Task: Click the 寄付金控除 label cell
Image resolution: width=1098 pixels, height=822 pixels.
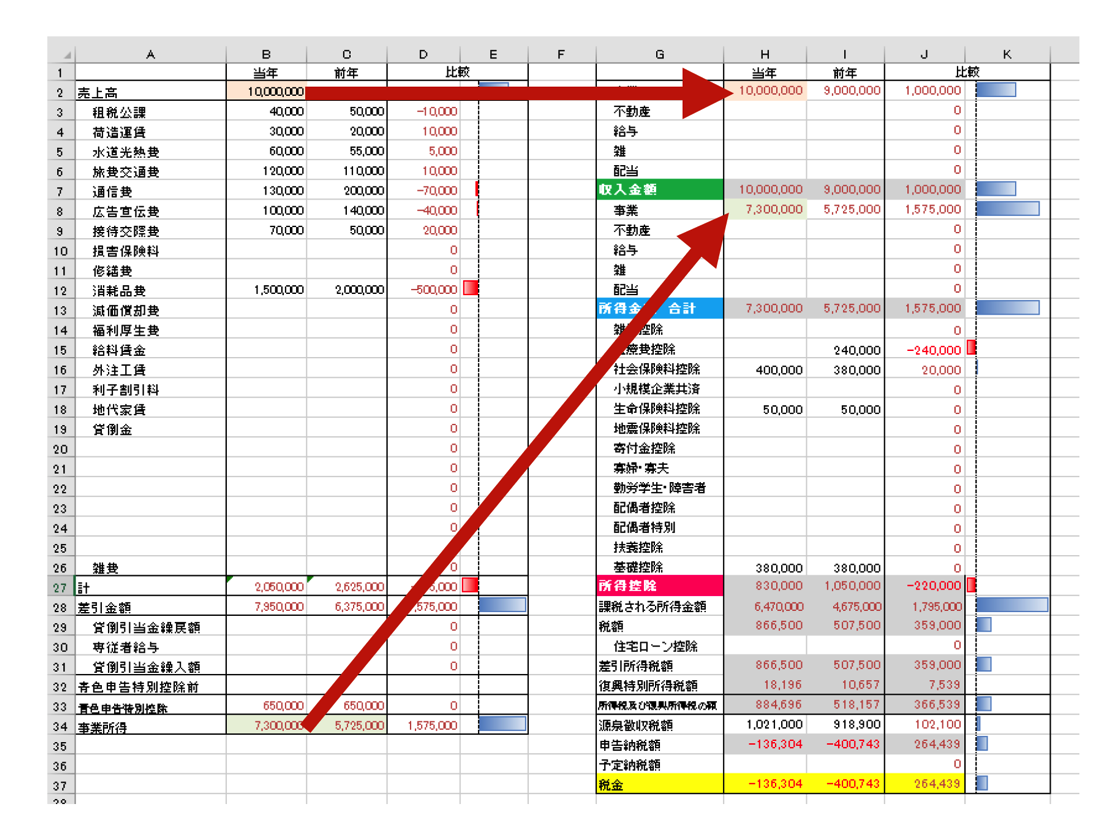Action: 660,448
